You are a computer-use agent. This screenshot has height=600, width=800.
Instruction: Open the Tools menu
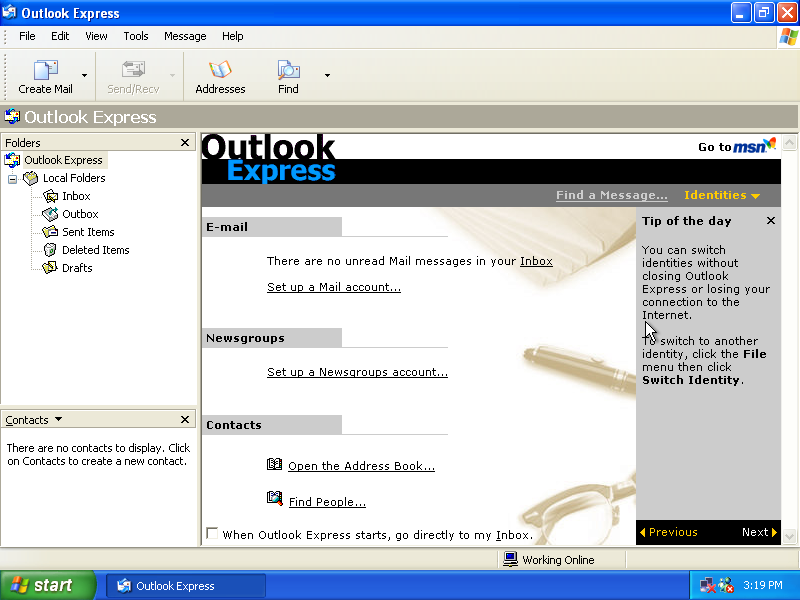pos(136,36)
